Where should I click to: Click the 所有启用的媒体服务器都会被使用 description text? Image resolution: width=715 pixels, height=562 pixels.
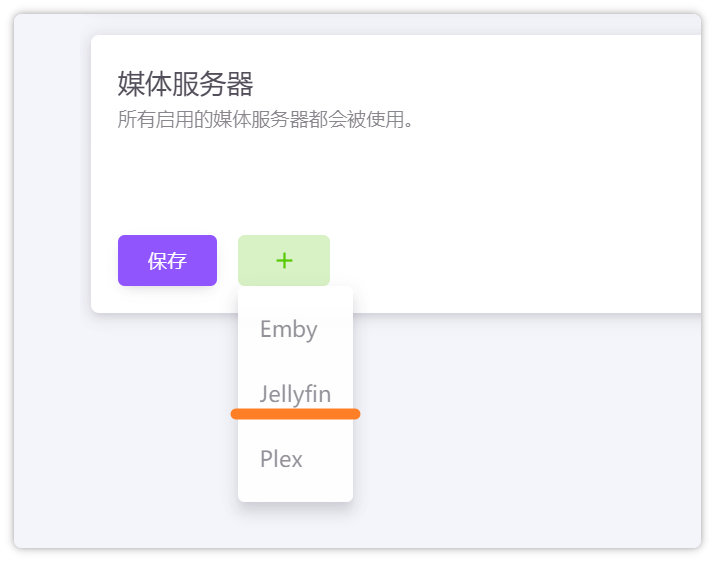265,120
